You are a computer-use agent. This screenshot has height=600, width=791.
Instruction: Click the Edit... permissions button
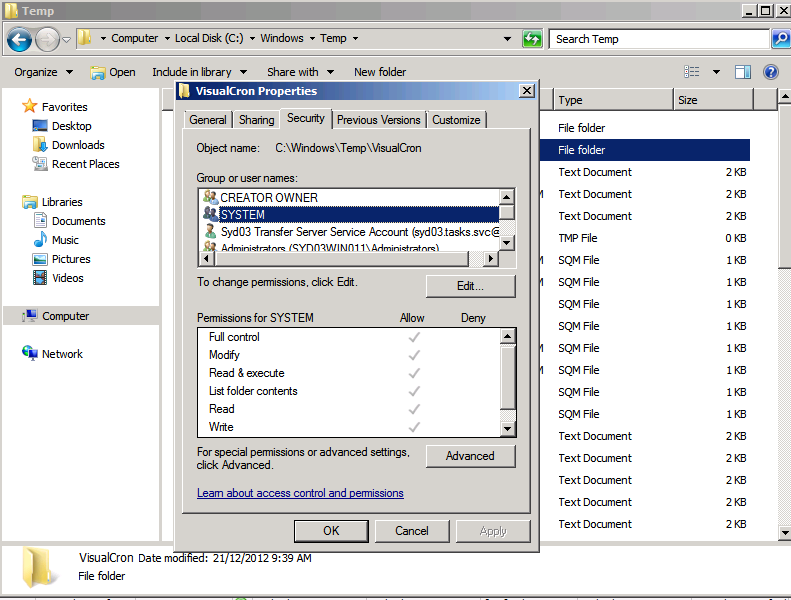pyautogui.click(x=470, y=286)
